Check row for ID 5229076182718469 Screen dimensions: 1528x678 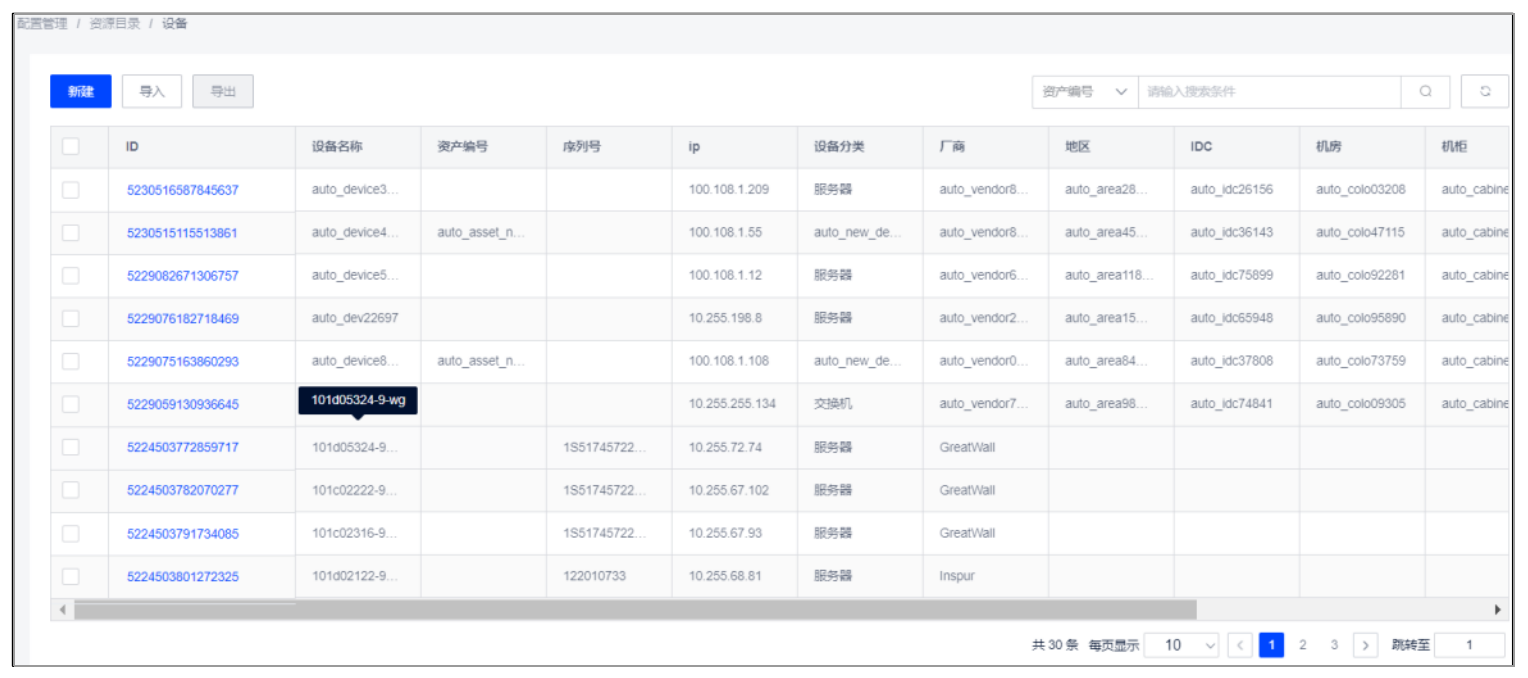70,318
